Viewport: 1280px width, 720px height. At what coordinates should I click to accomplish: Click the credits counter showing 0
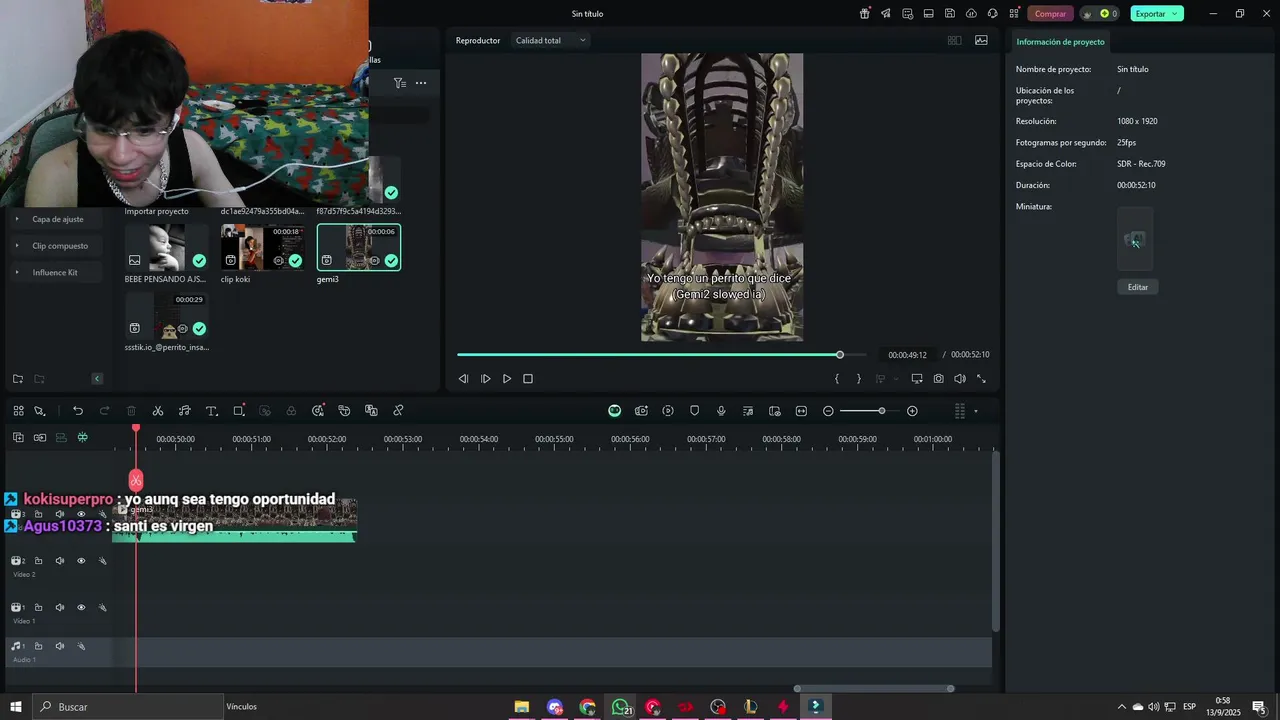point(1100,14)
